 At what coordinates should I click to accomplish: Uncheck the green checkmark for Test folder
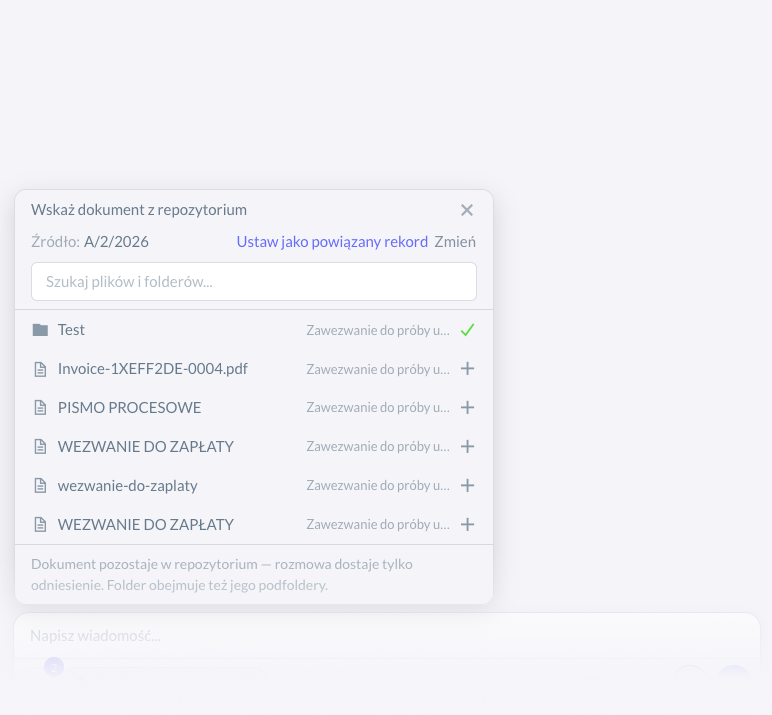click(x=467, y=330)
